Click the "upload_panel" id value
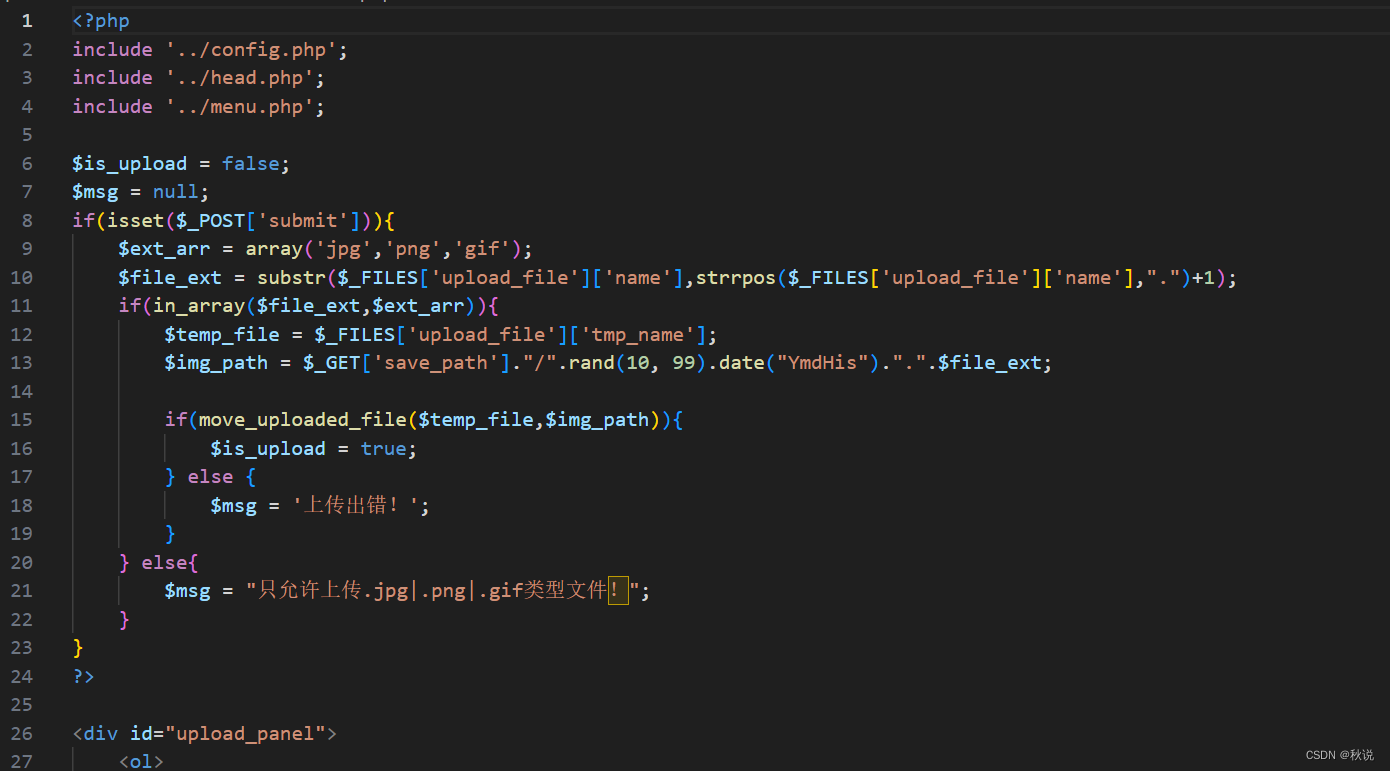 pos(245,733)
